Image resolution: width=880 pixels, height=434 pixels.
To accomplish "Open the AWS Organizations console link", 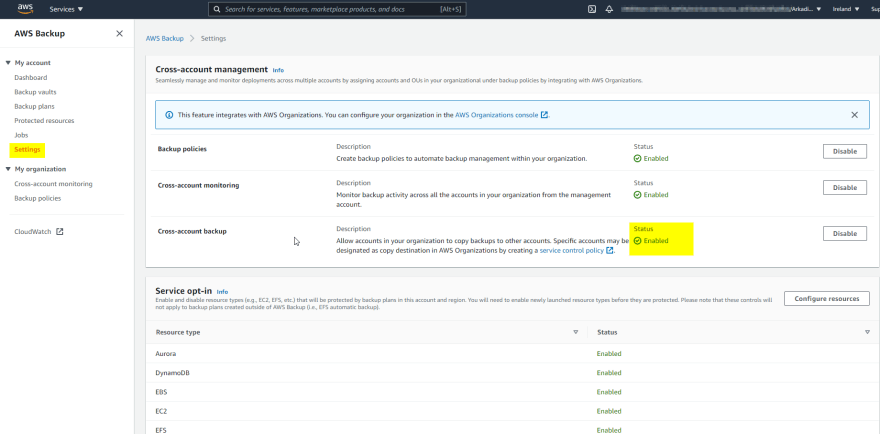I will (x=501, y=115).
